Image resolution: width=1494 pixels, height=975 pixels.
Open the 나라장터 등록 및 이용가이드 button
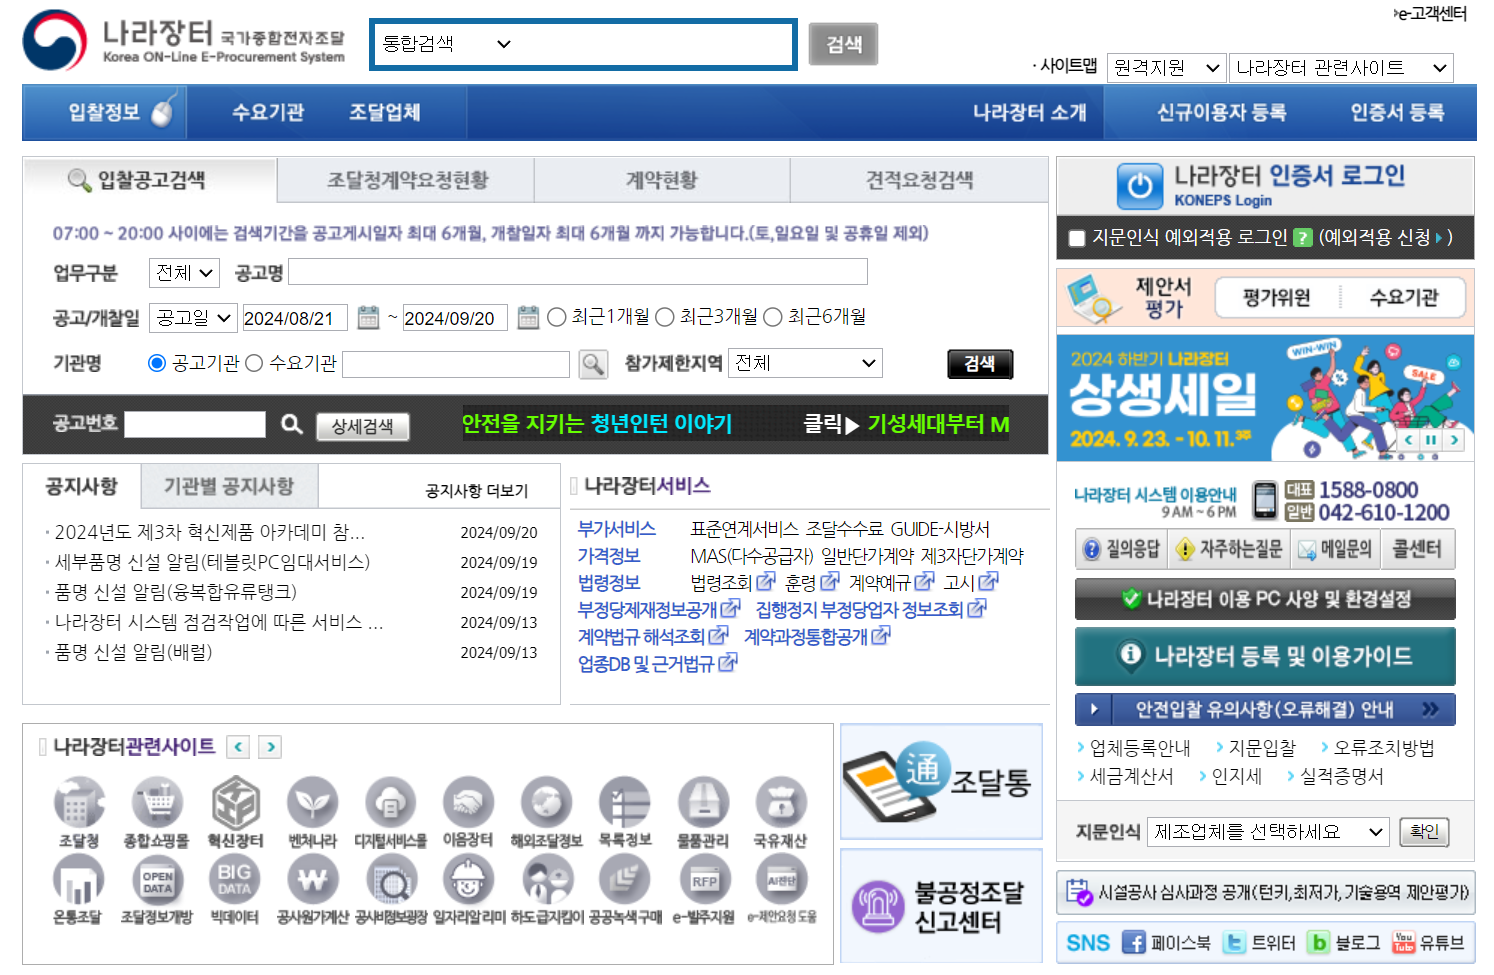tap(1265, 656)
